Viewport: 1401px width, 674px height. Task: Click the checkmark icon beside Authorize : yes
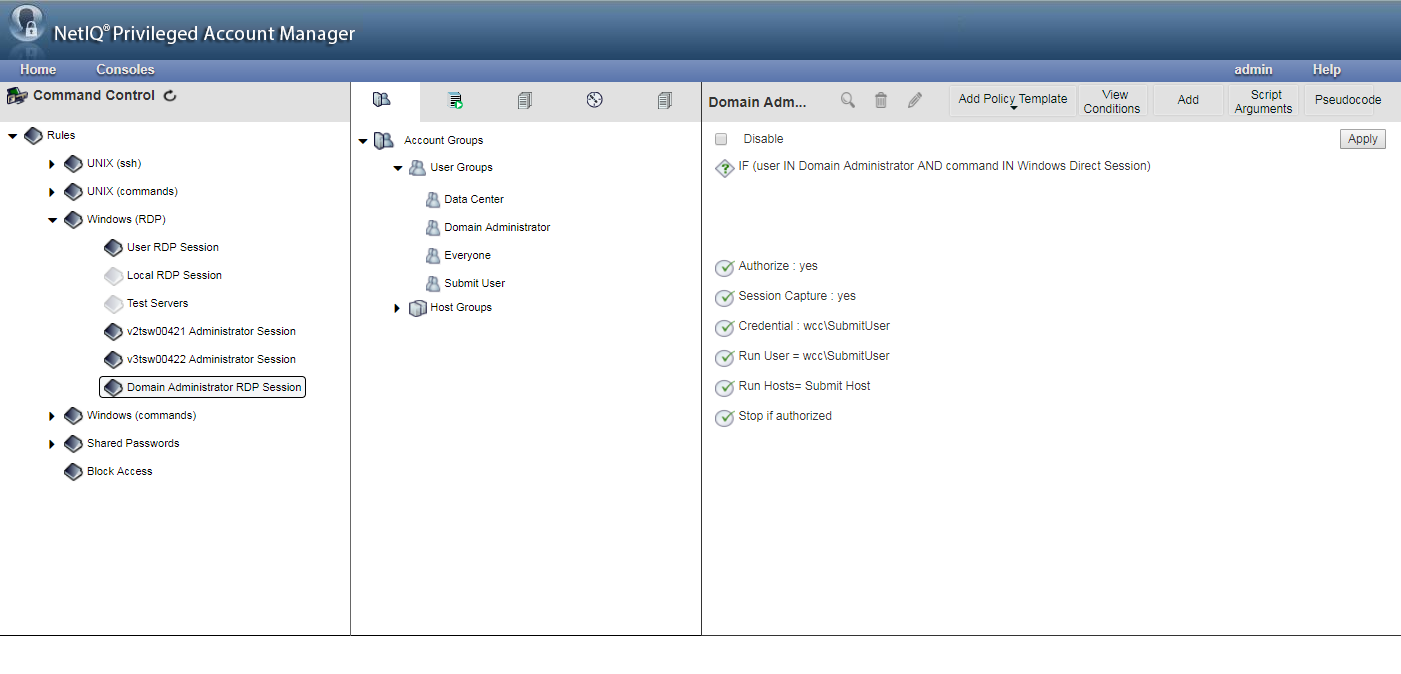725,268
